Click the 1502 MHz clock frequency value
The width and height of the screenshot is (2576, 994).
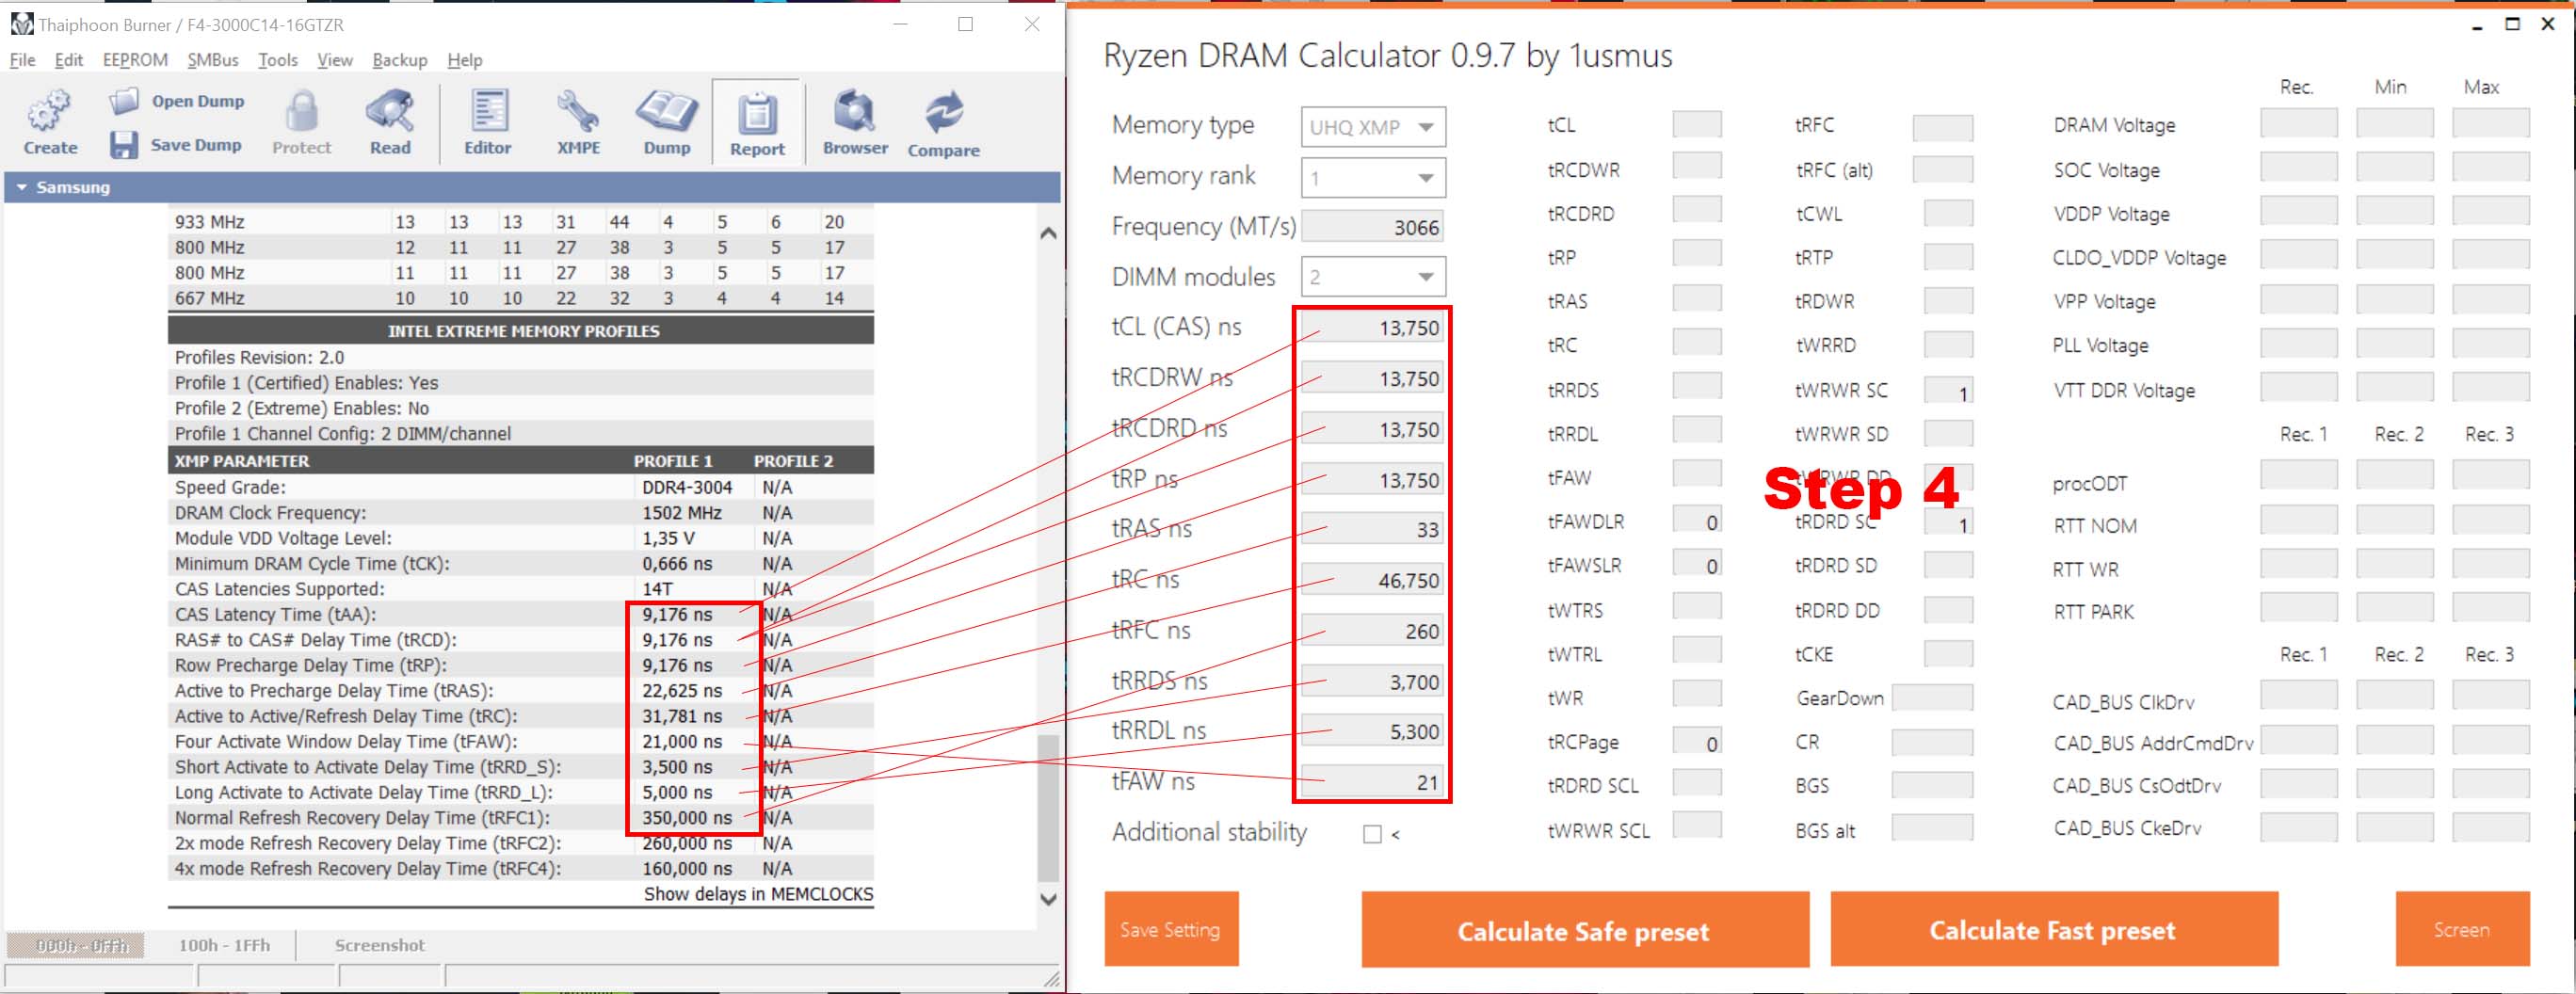(682, 513)
